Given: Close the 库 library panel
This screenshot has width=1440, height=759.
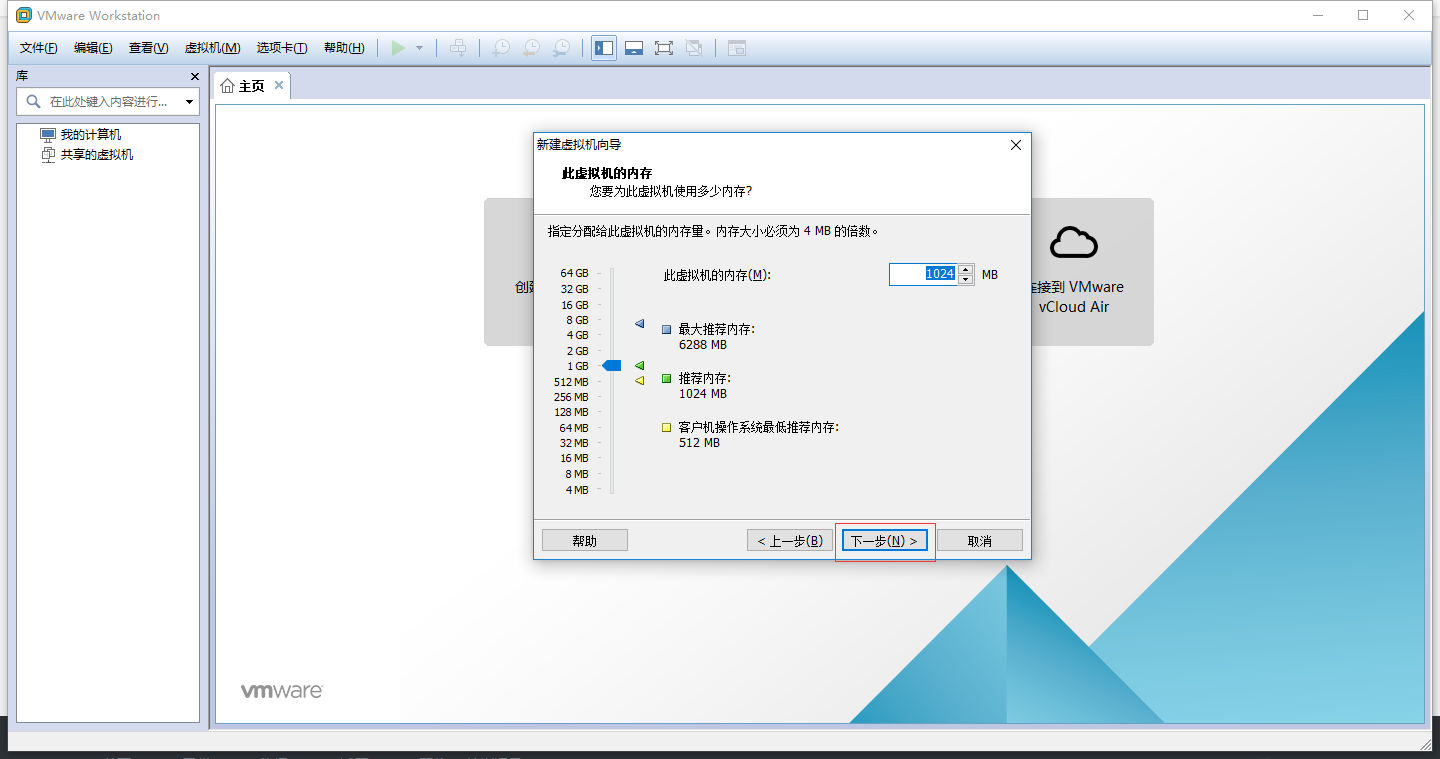Looking at the screenshot, I should (195, 76).
